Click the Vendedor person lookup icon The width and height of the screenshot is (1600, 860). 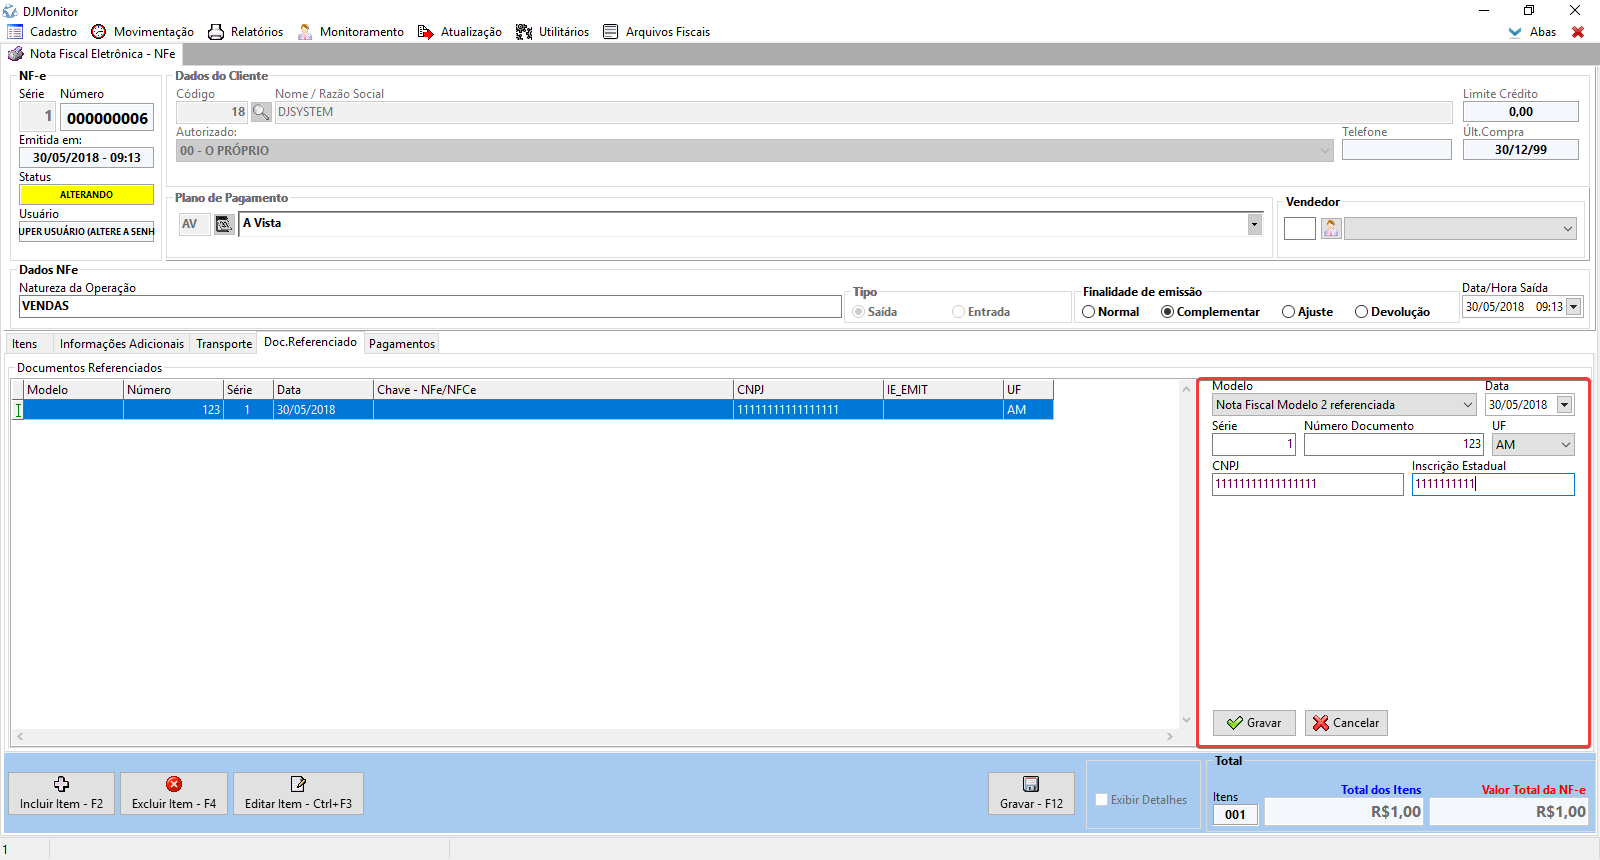pos(1331,229)
